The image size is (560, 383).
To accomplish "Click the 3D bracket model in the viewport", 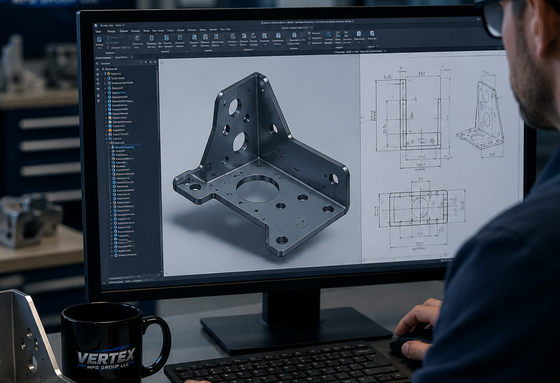I will click(262, 164).
